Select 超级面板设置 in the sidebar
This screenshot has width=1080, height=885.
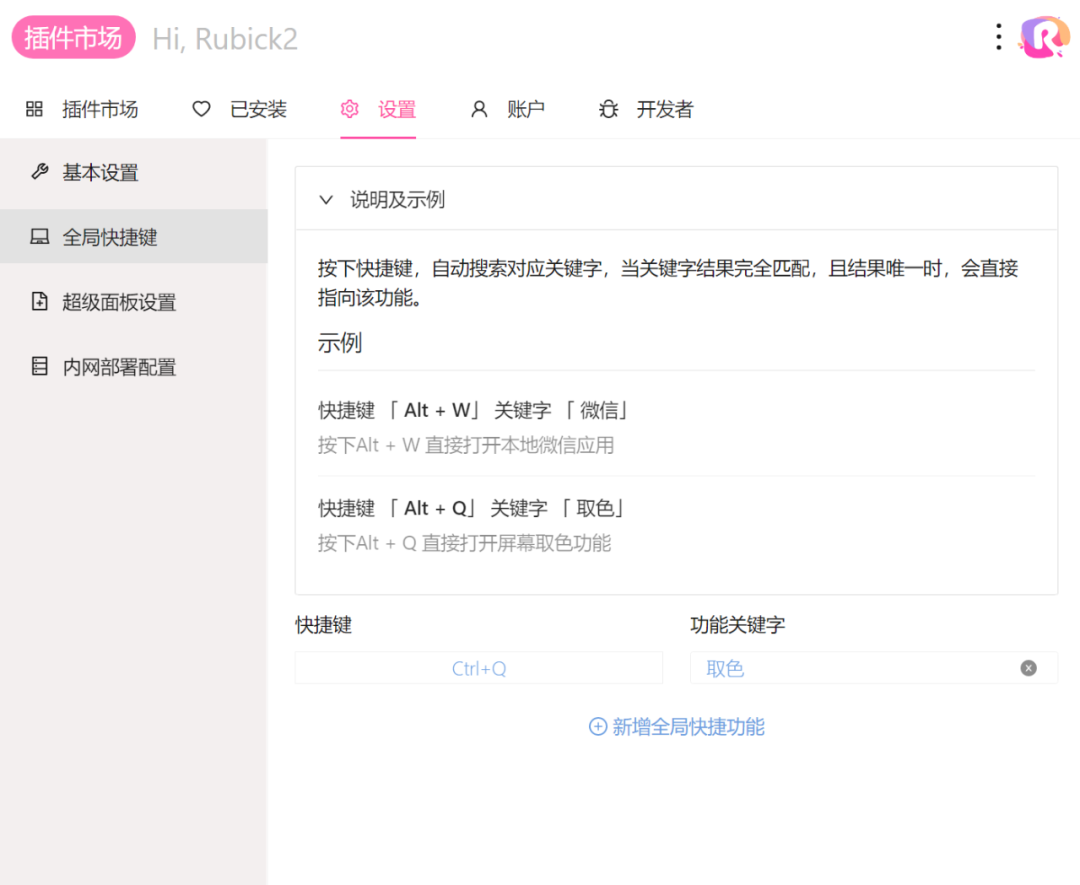click(x=118, y=301)
